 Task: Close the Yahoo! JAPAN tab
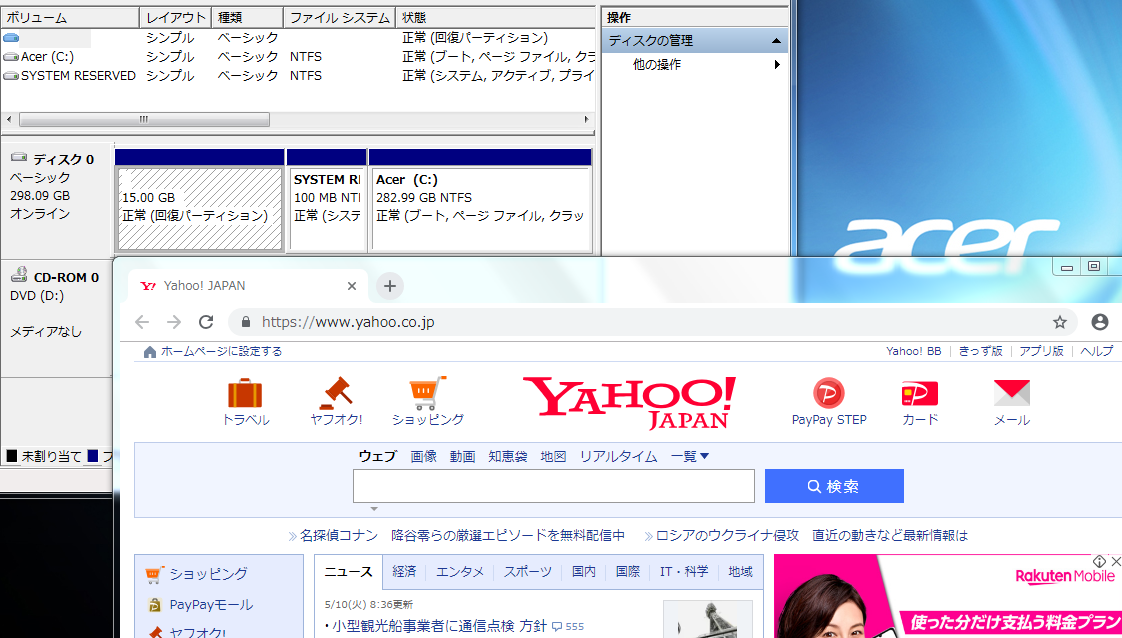[351, 286]
